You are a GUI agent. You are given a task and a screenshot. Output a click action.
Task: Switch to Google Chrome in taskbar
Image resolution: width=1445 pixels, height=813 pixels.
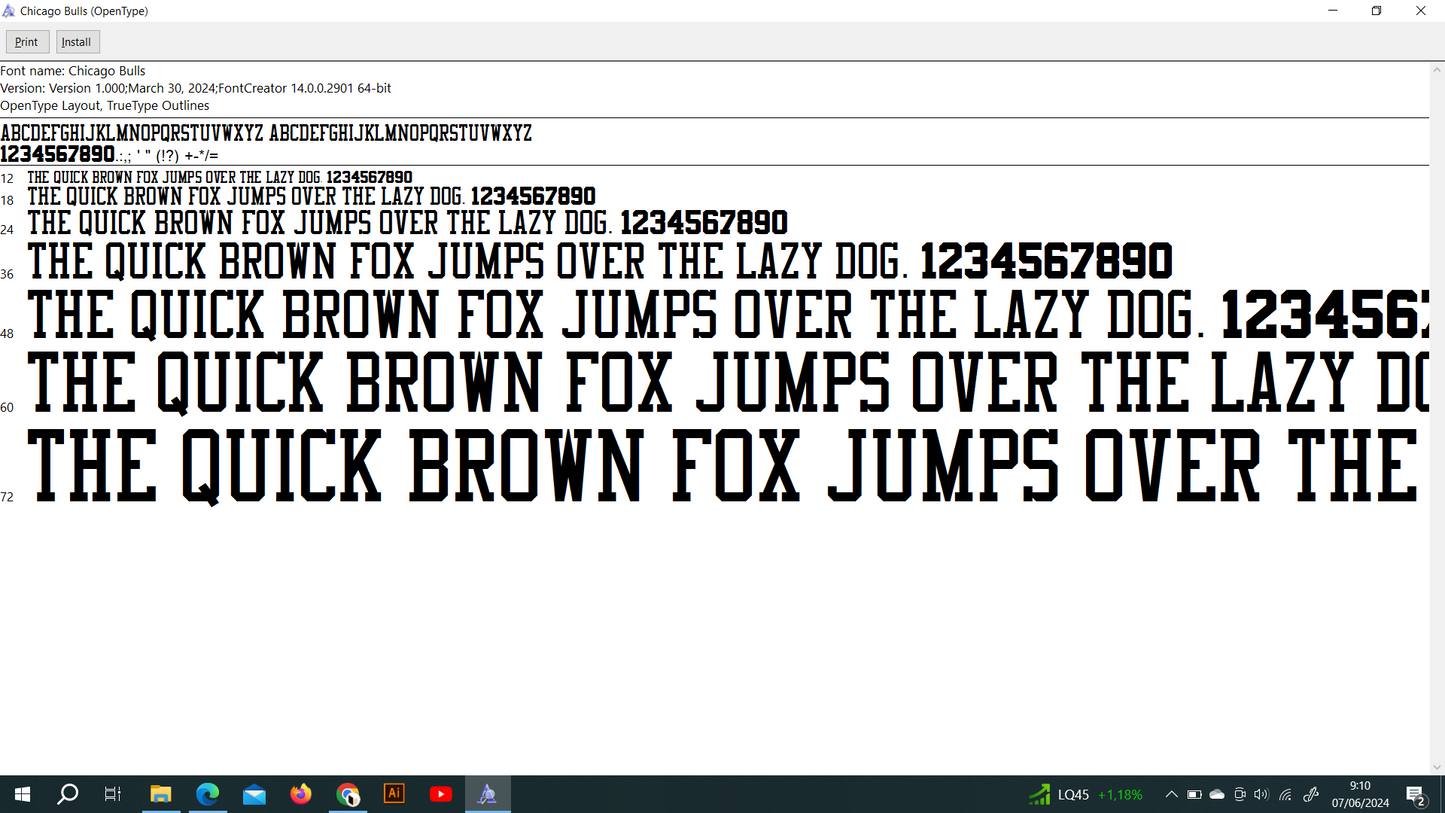[347, 794]
